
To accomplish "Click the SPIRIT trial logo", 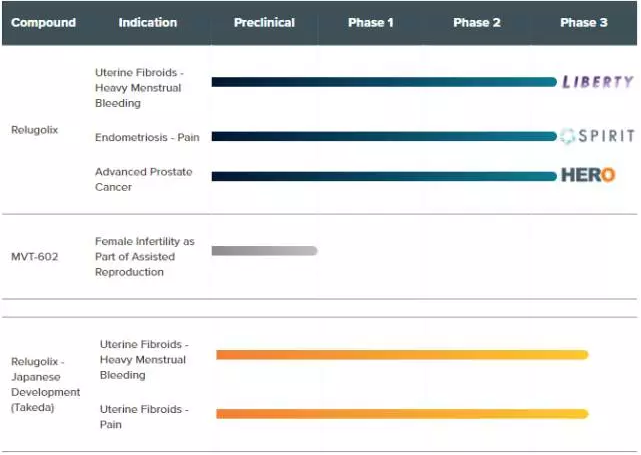I will (x=597, y=136).
